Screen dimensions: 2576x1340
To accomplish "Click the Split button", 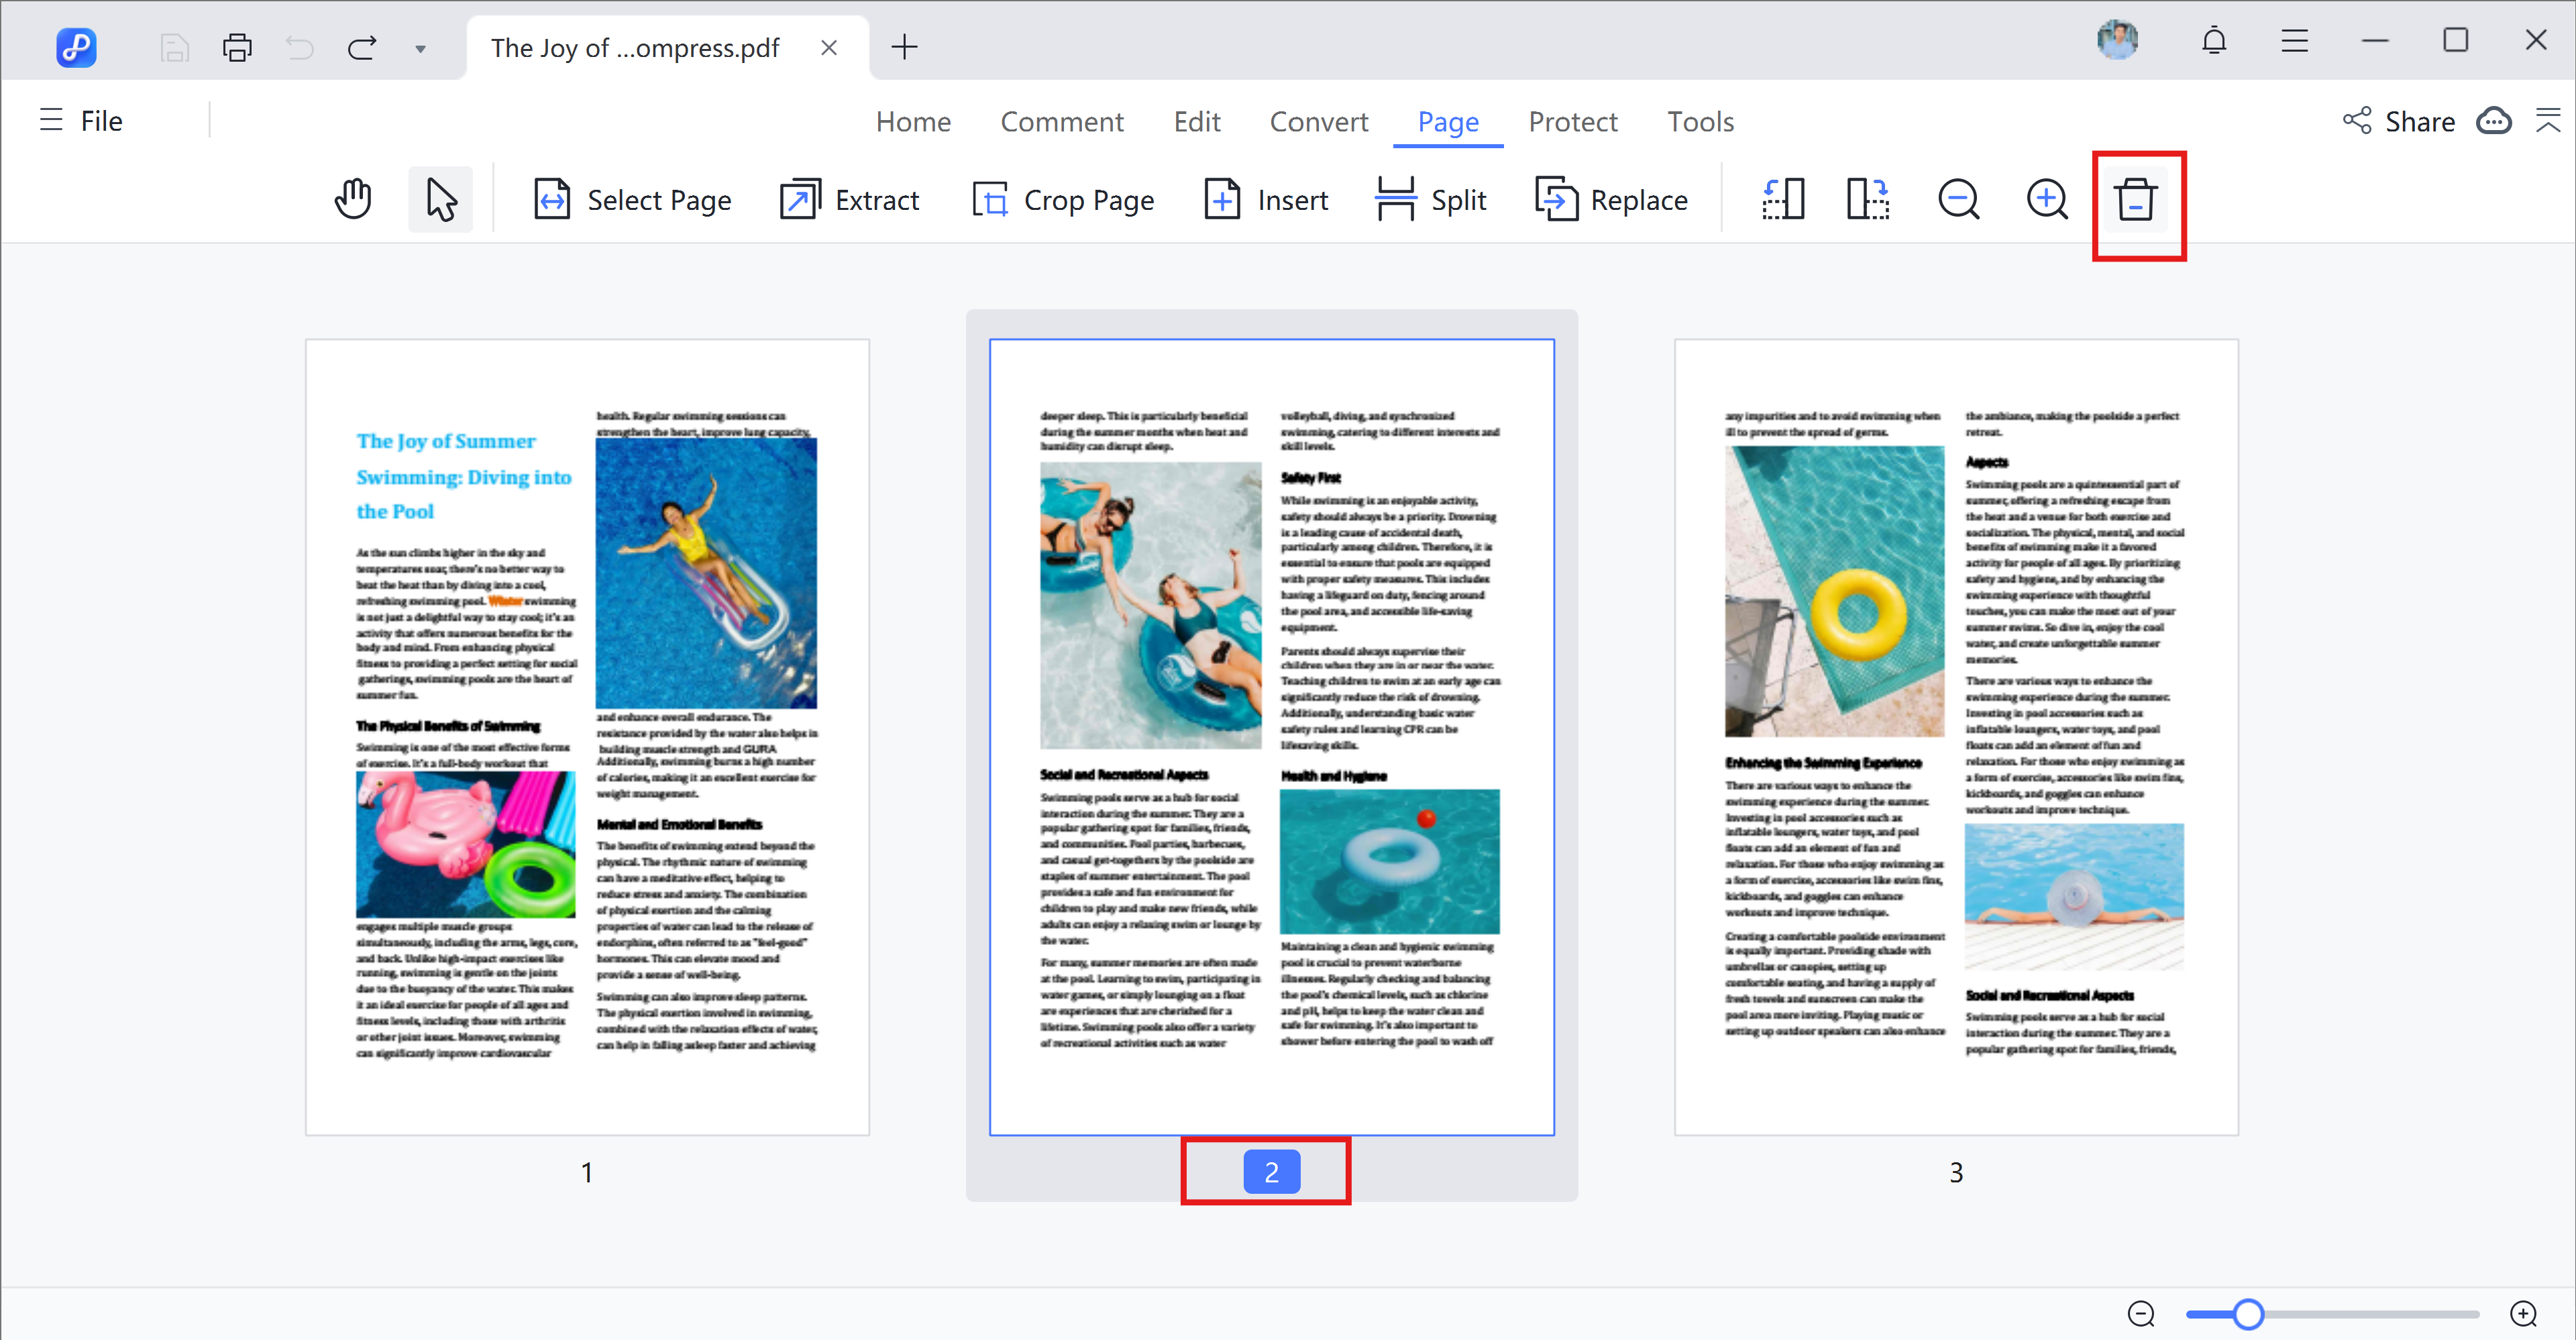I will 1431,199.
